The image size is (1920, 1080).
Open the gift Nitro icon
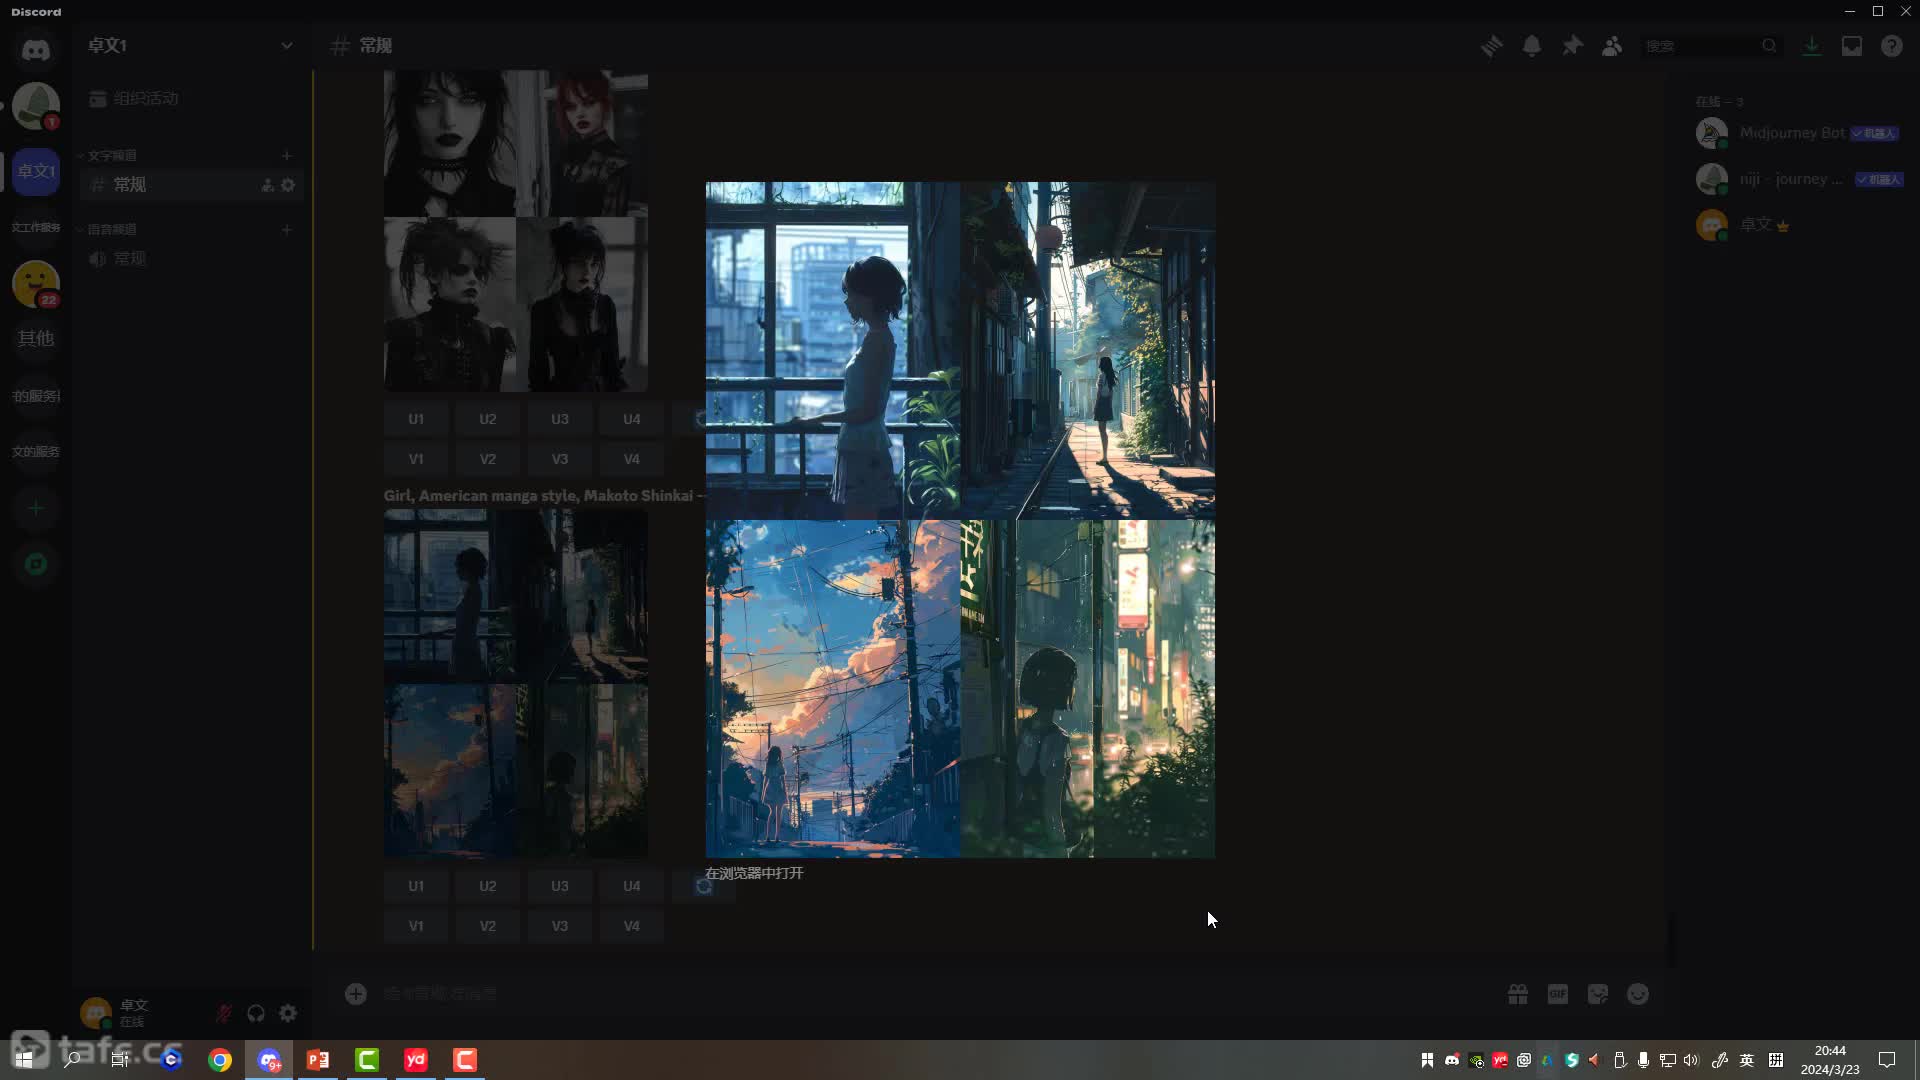tap(1518, 994)
